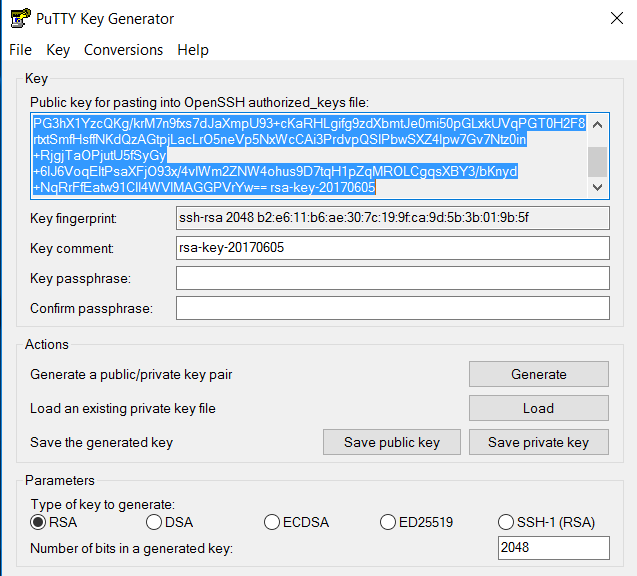Click the Load button
This screenshot has width=637, height=576.
pyautogui.click(x=539, y=408)
